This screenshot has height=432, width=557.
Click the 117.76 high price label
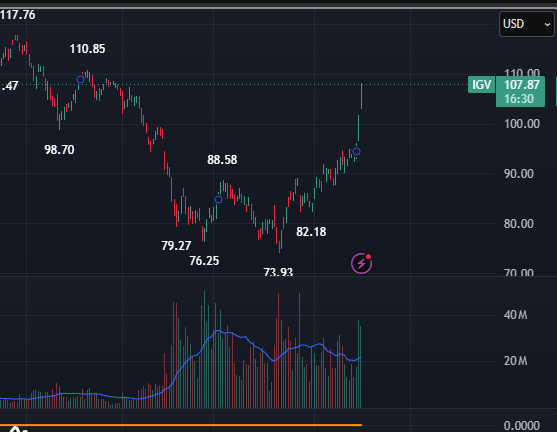[x=18, y=15]
